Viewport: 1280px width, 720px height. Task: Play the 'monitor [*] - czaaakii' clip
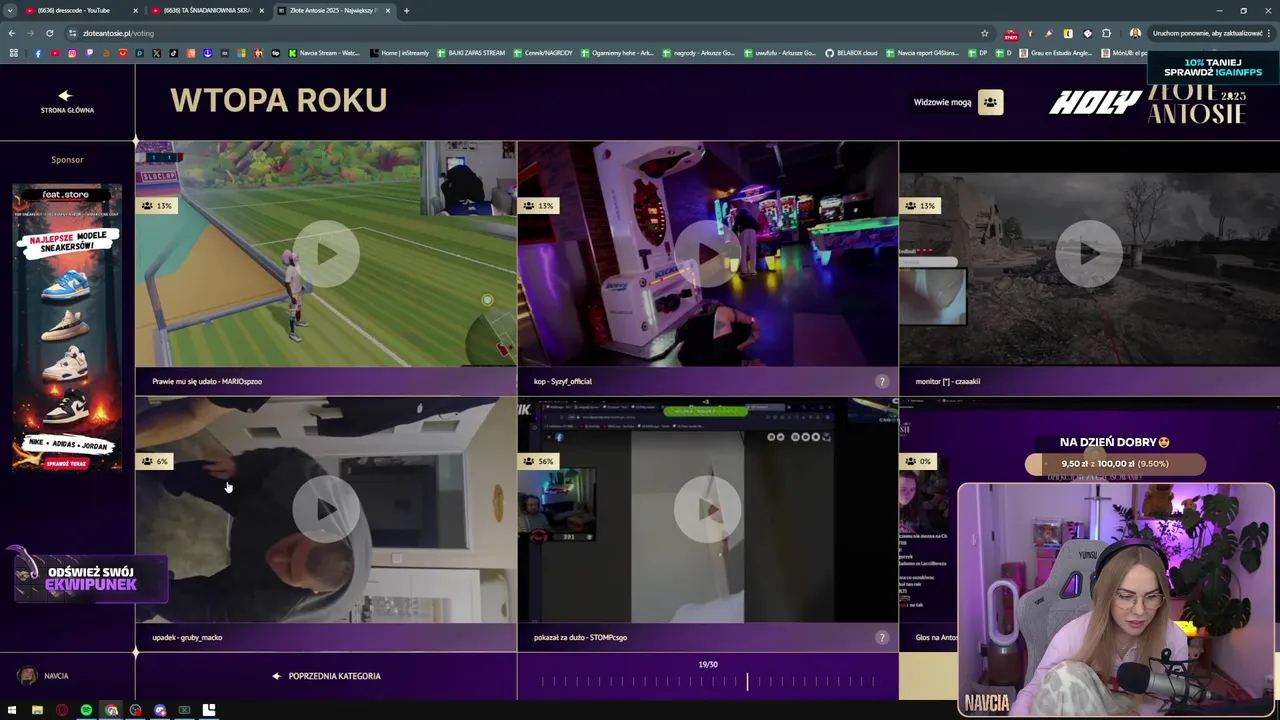[1089, 254]
